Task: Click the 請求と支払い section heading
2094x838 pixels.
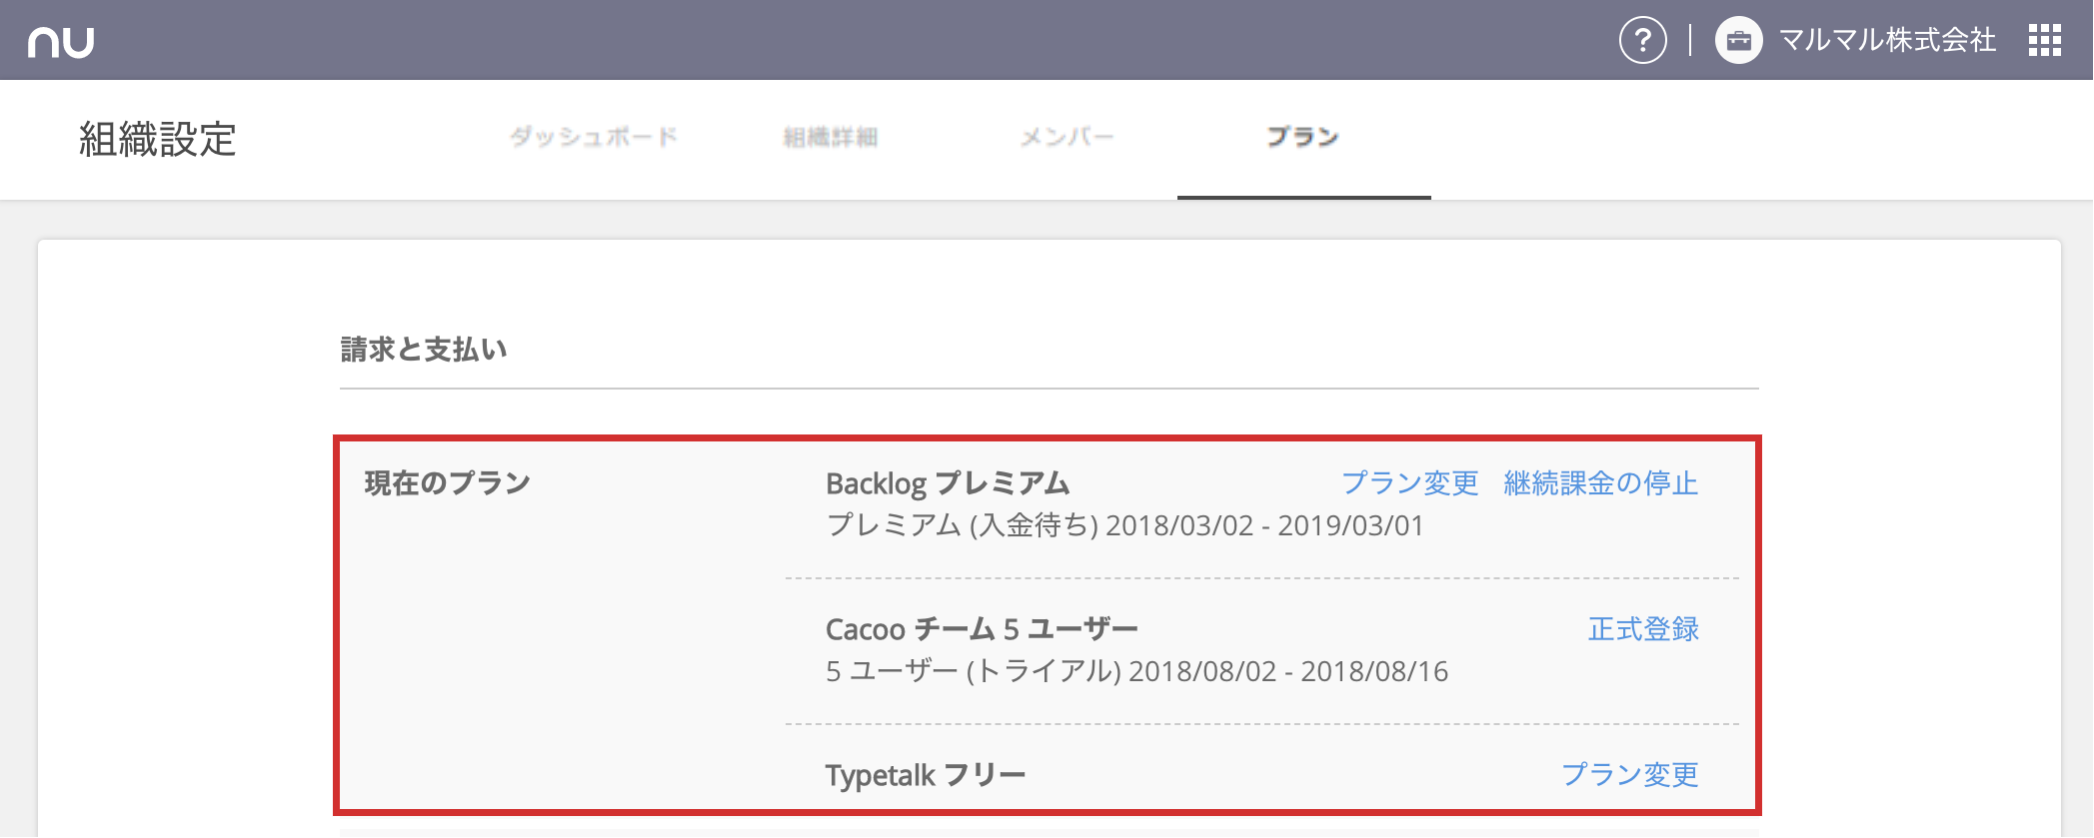Action: [x=424, y=349]
